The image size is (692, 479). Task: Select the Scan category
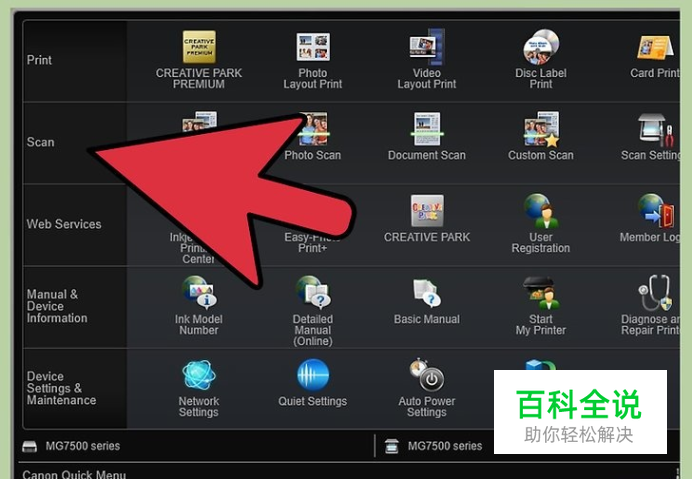(x=40, y=142)
